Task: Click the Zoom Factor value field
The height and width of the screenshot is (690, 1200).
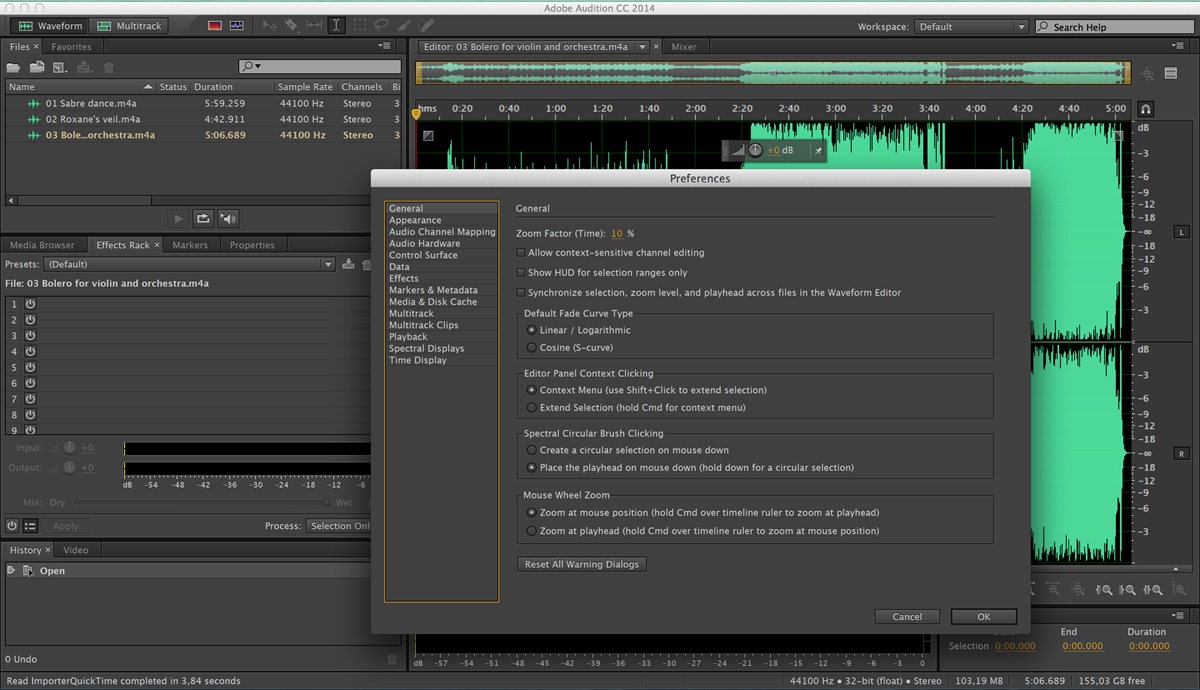Action: [x=617, y=233]
